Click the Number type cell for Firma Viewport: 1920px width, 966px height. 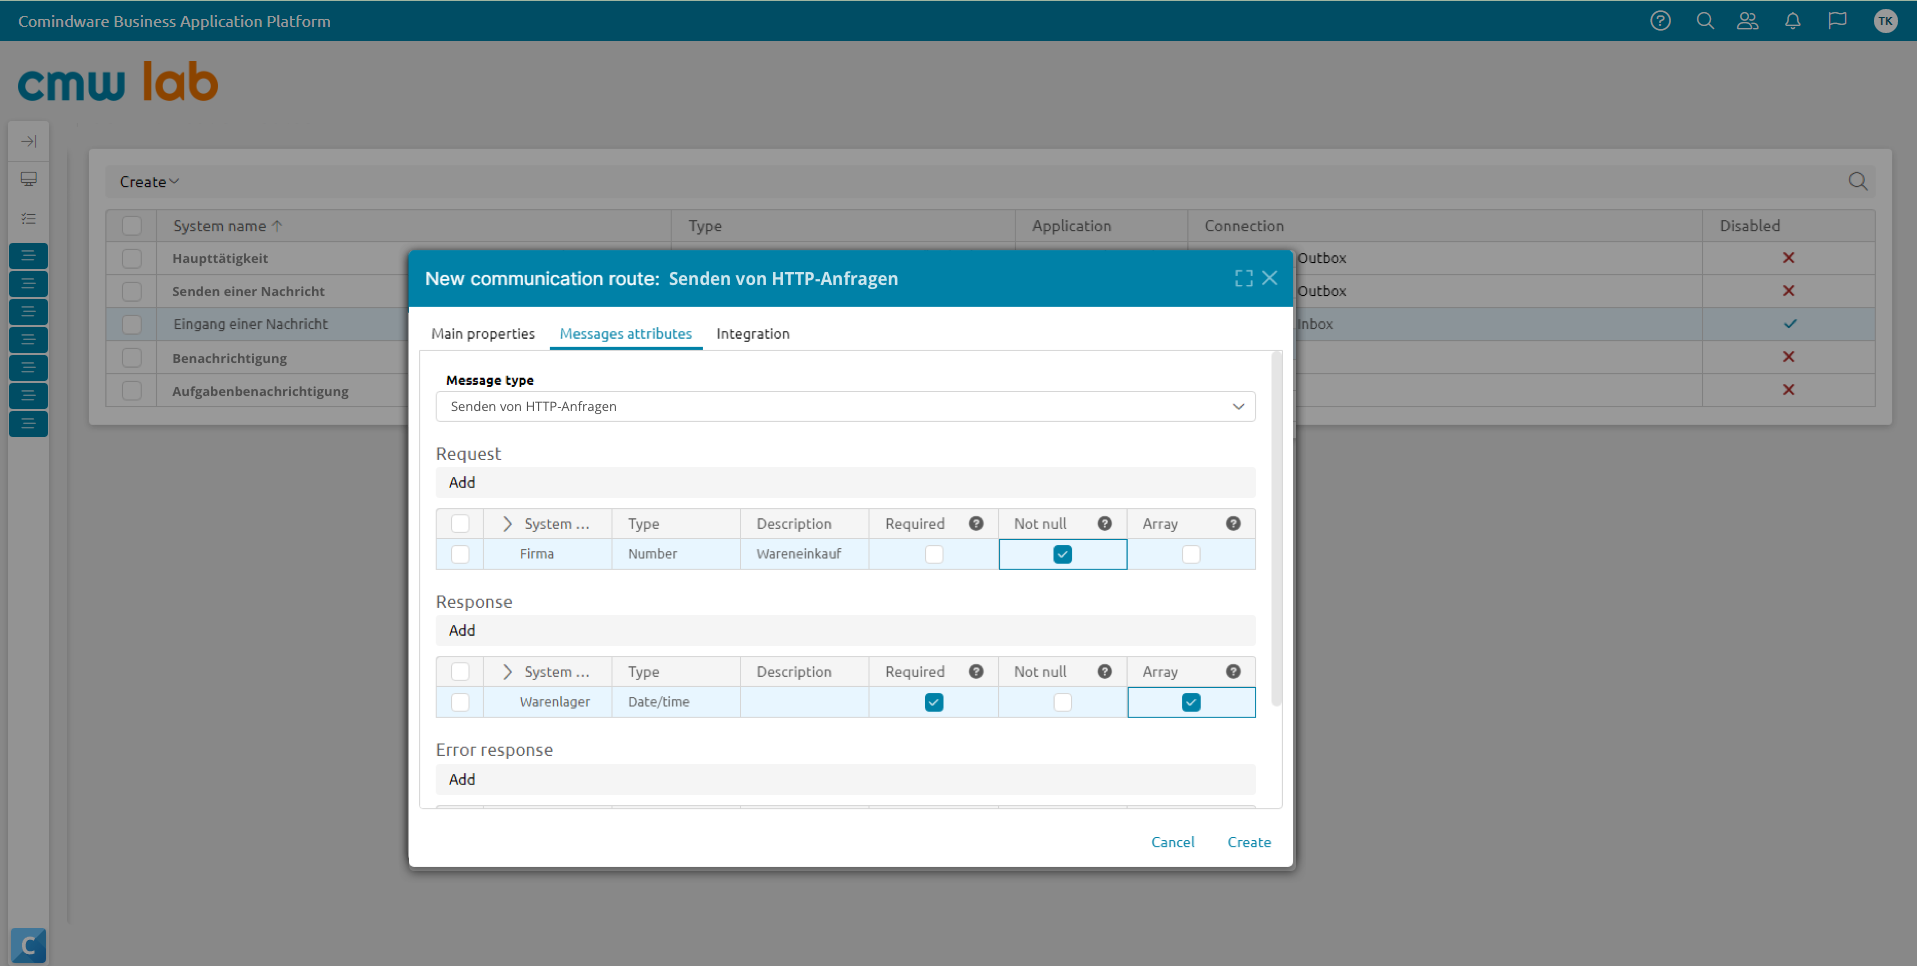click(x=676, y=554)
